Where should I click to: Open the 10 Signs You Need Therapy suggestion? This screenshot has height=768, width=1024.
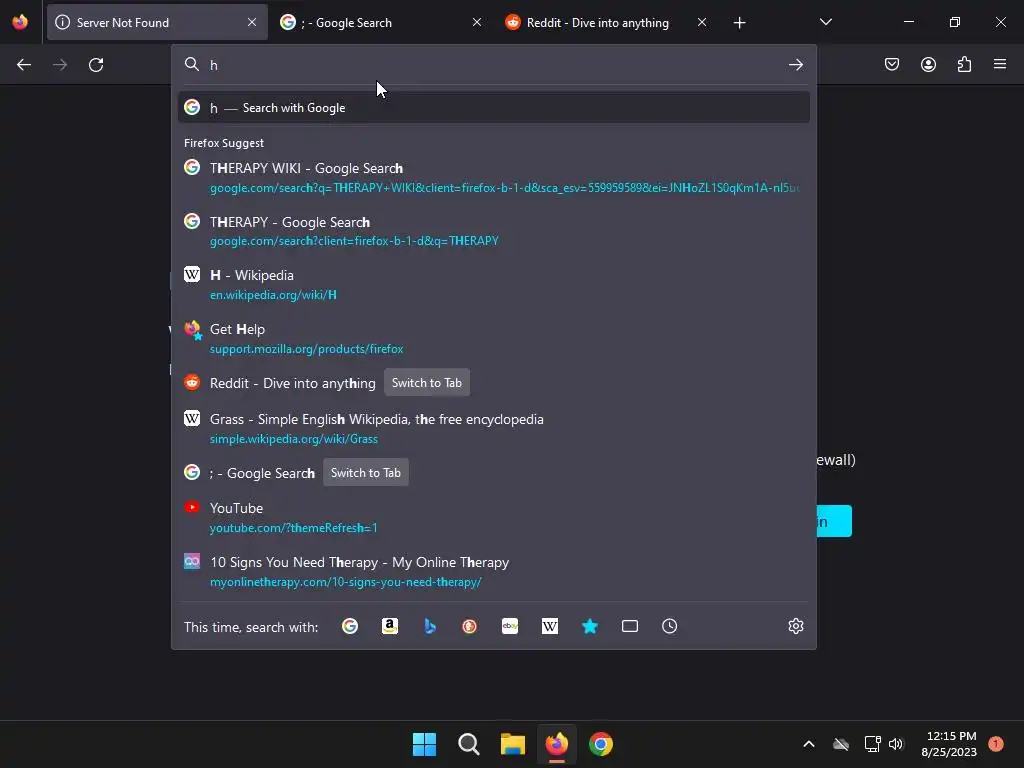(x=494, y=571)
